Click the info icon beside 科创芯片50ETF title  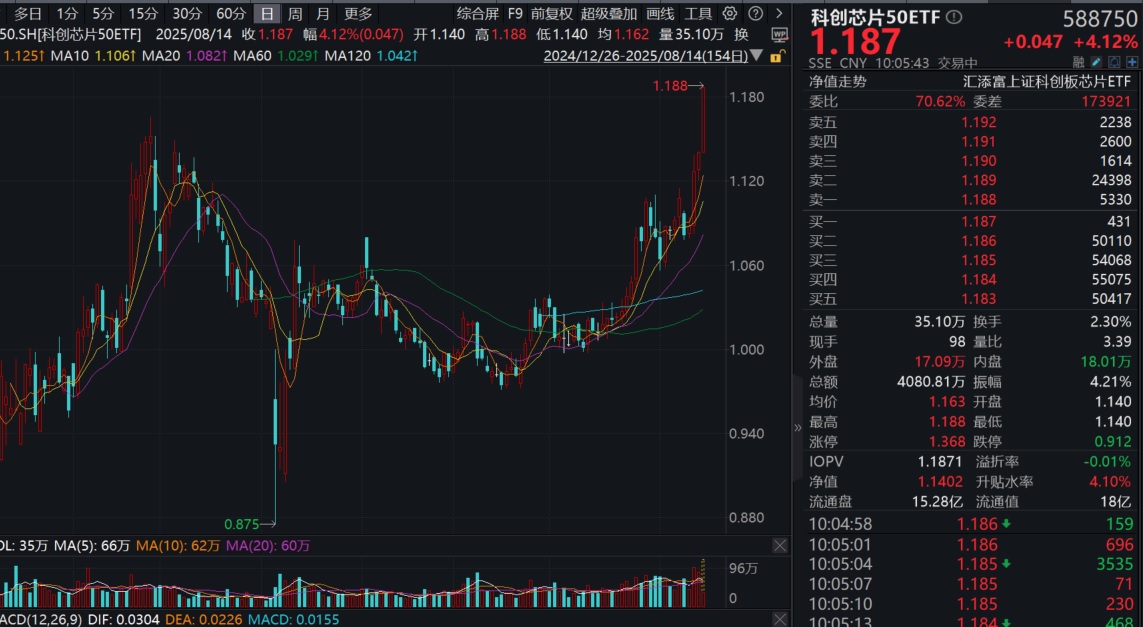pyautogui.click(x=953, y=16)
